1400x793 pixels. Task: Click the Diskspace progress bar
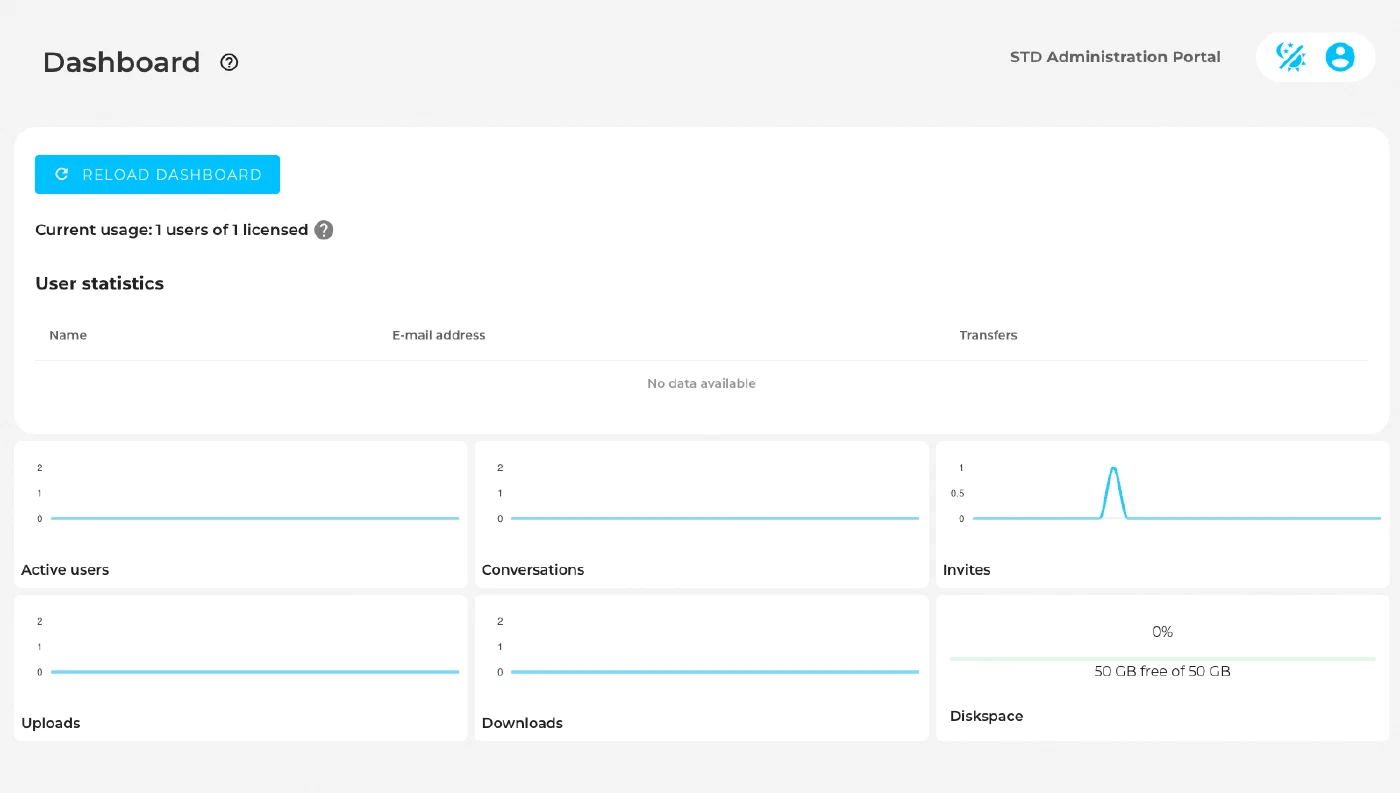(1162, 659)
